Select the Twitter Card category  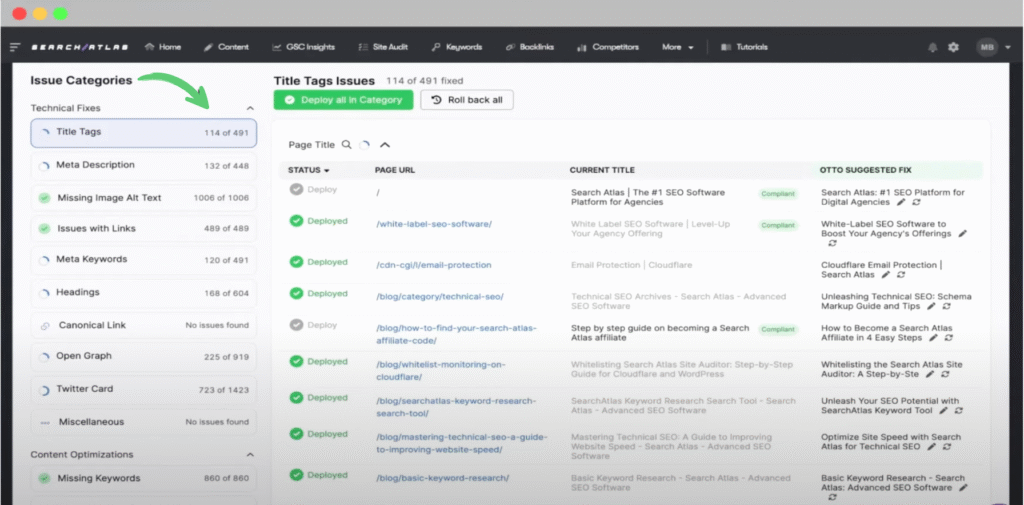pos(144,389)
